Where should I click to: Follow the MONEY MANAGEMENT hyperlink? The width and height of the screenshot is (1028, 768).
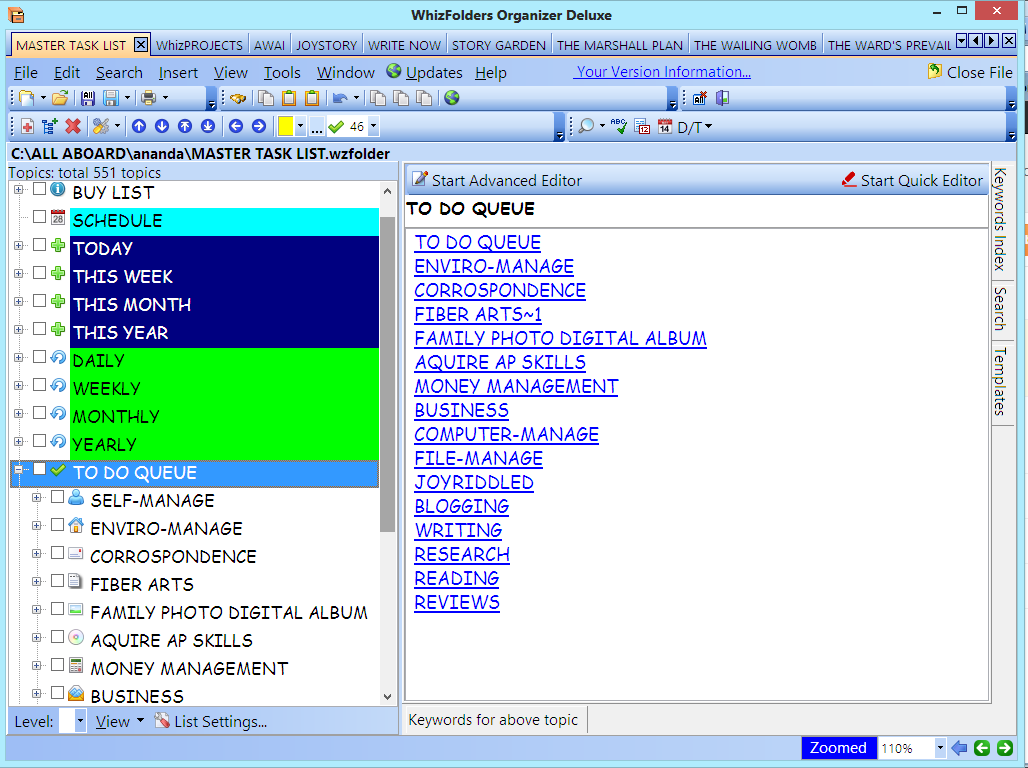coord(516,386)
